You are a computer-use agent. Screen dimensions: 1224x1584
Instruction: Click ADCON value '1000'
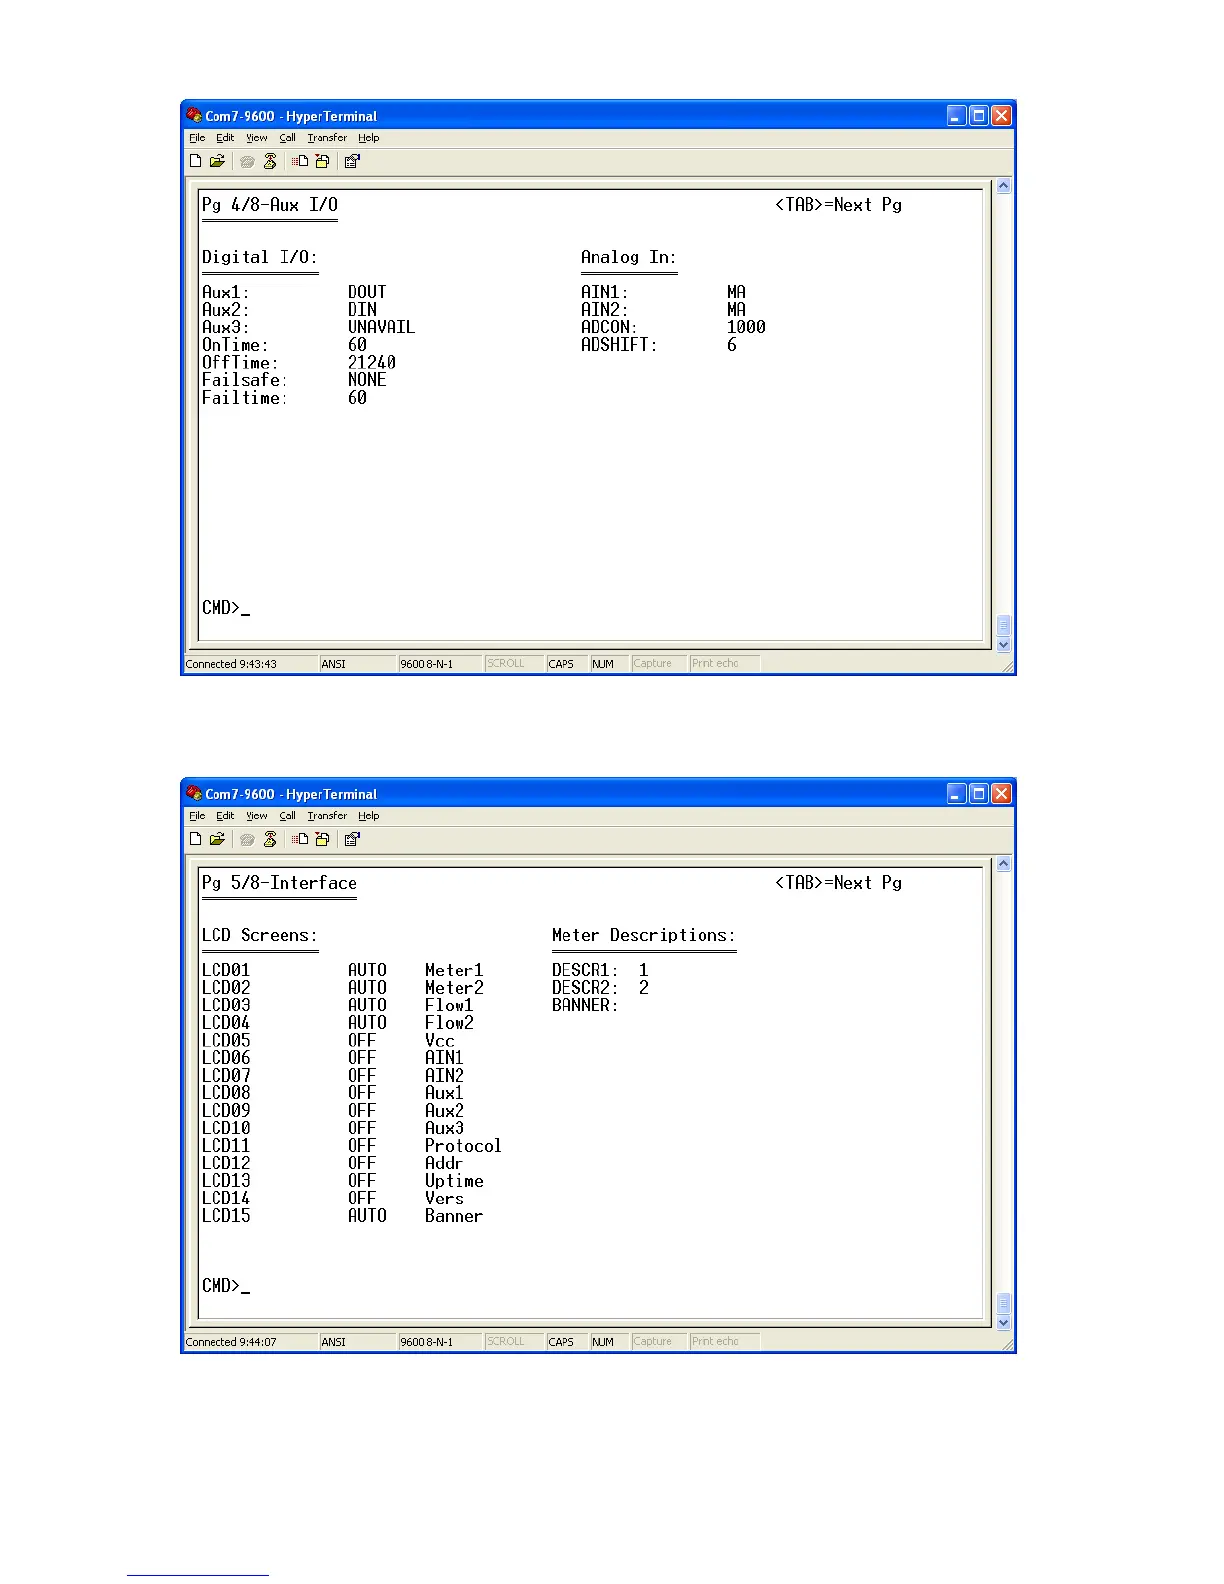[746, 327]
